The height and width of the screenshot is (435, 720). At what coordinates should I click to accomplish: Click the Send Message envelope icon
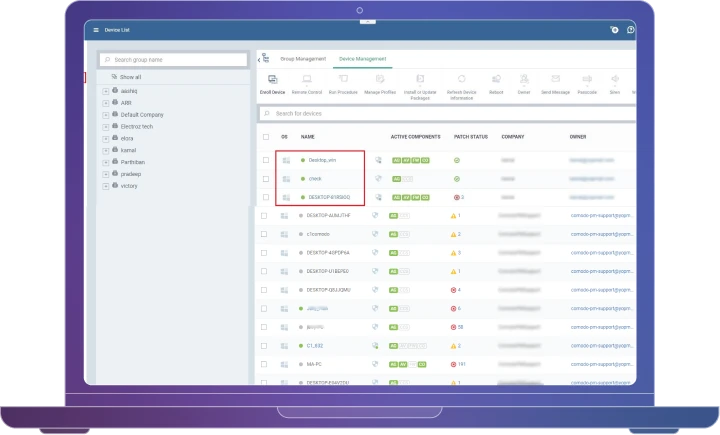[555, 79]
